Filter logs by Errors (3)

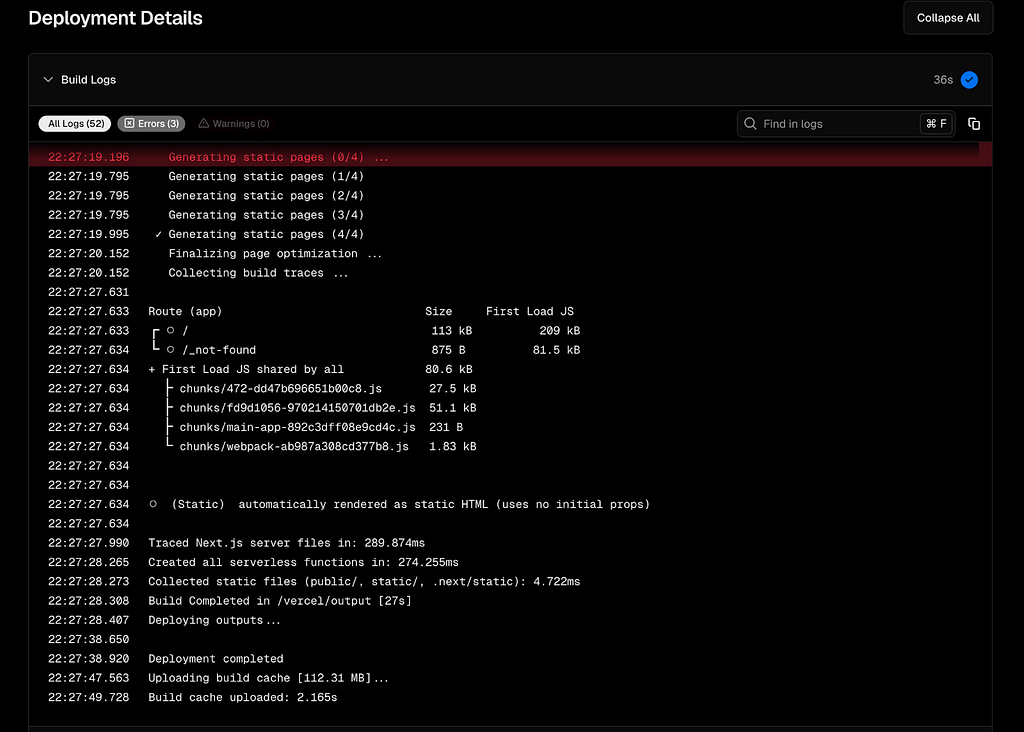[x=152, y=123]
